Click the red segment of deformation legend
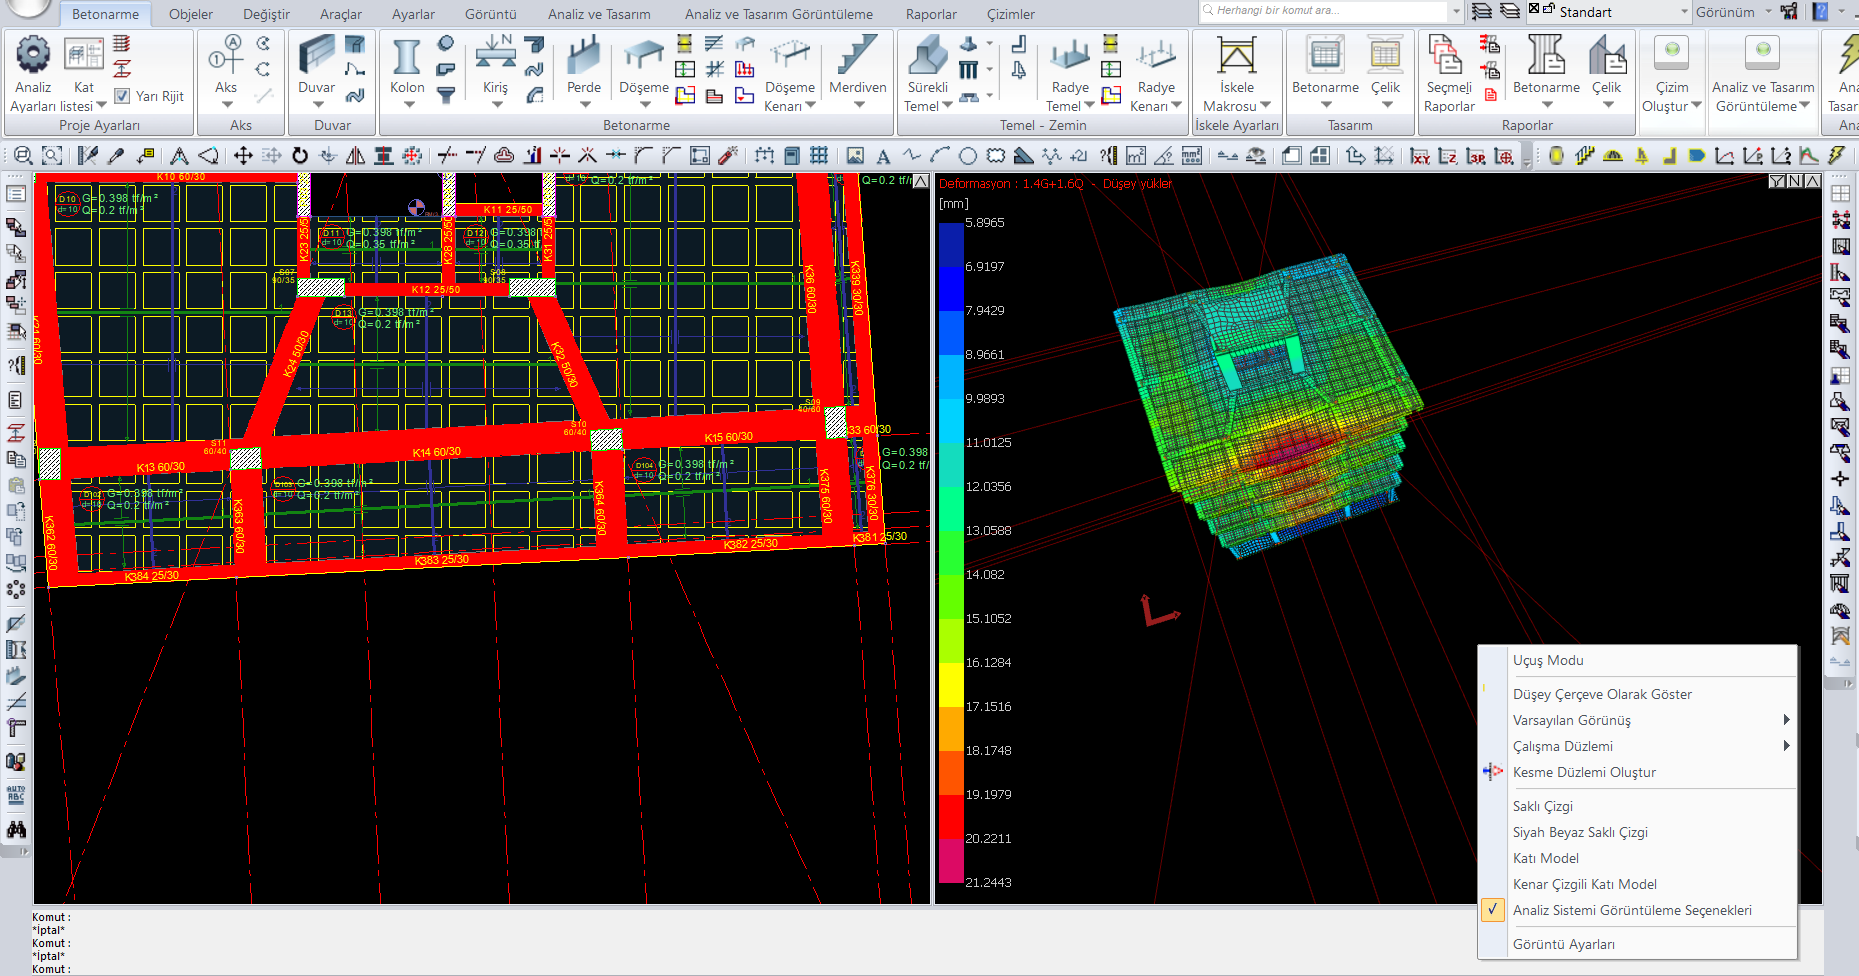The height and width of the screenshot is (976, 1859). [x=951, y=817]
